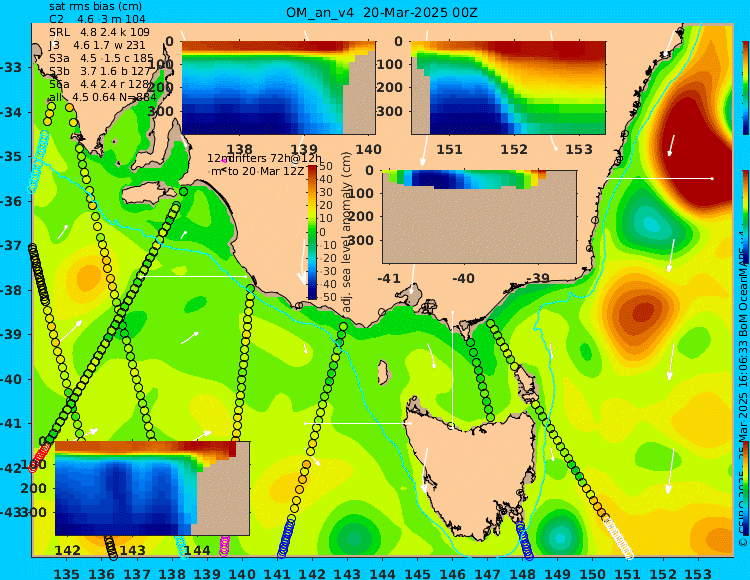This screenshot has width=750, height=580.
Task: Click the 'adj. sea level anomaly (cm)' colorbar caption
Action: (x=347, y=232)
